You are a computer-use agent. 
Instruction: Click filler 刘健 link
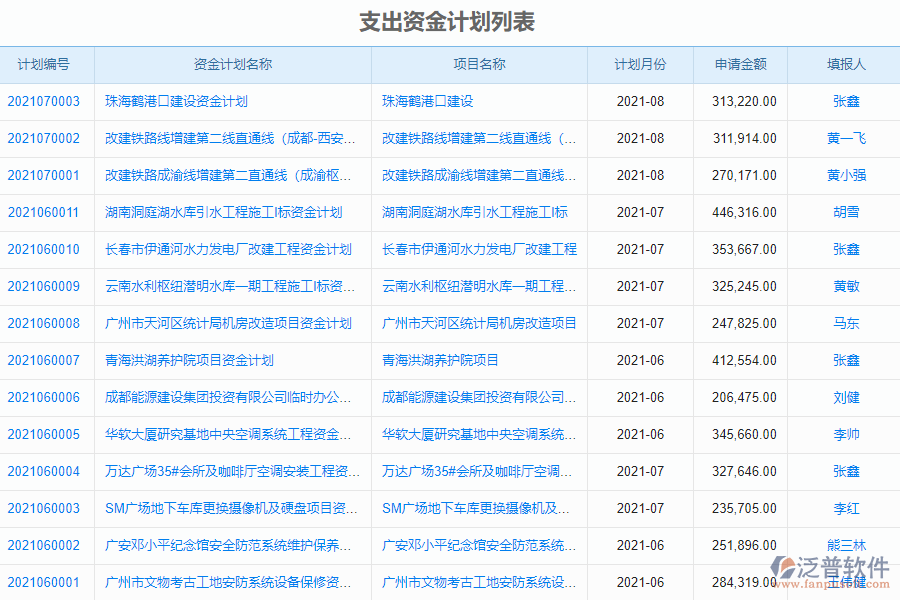click(845, 397)
